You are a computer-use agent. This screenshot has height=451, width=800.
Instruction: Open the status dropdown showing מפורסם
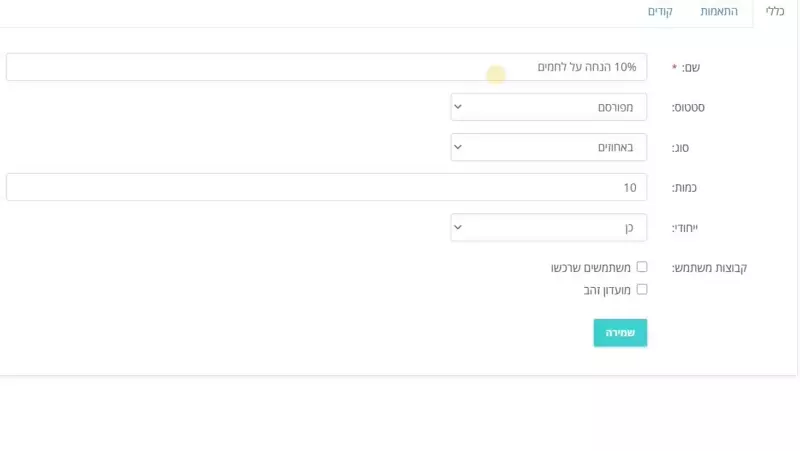(x=548, y=107)
